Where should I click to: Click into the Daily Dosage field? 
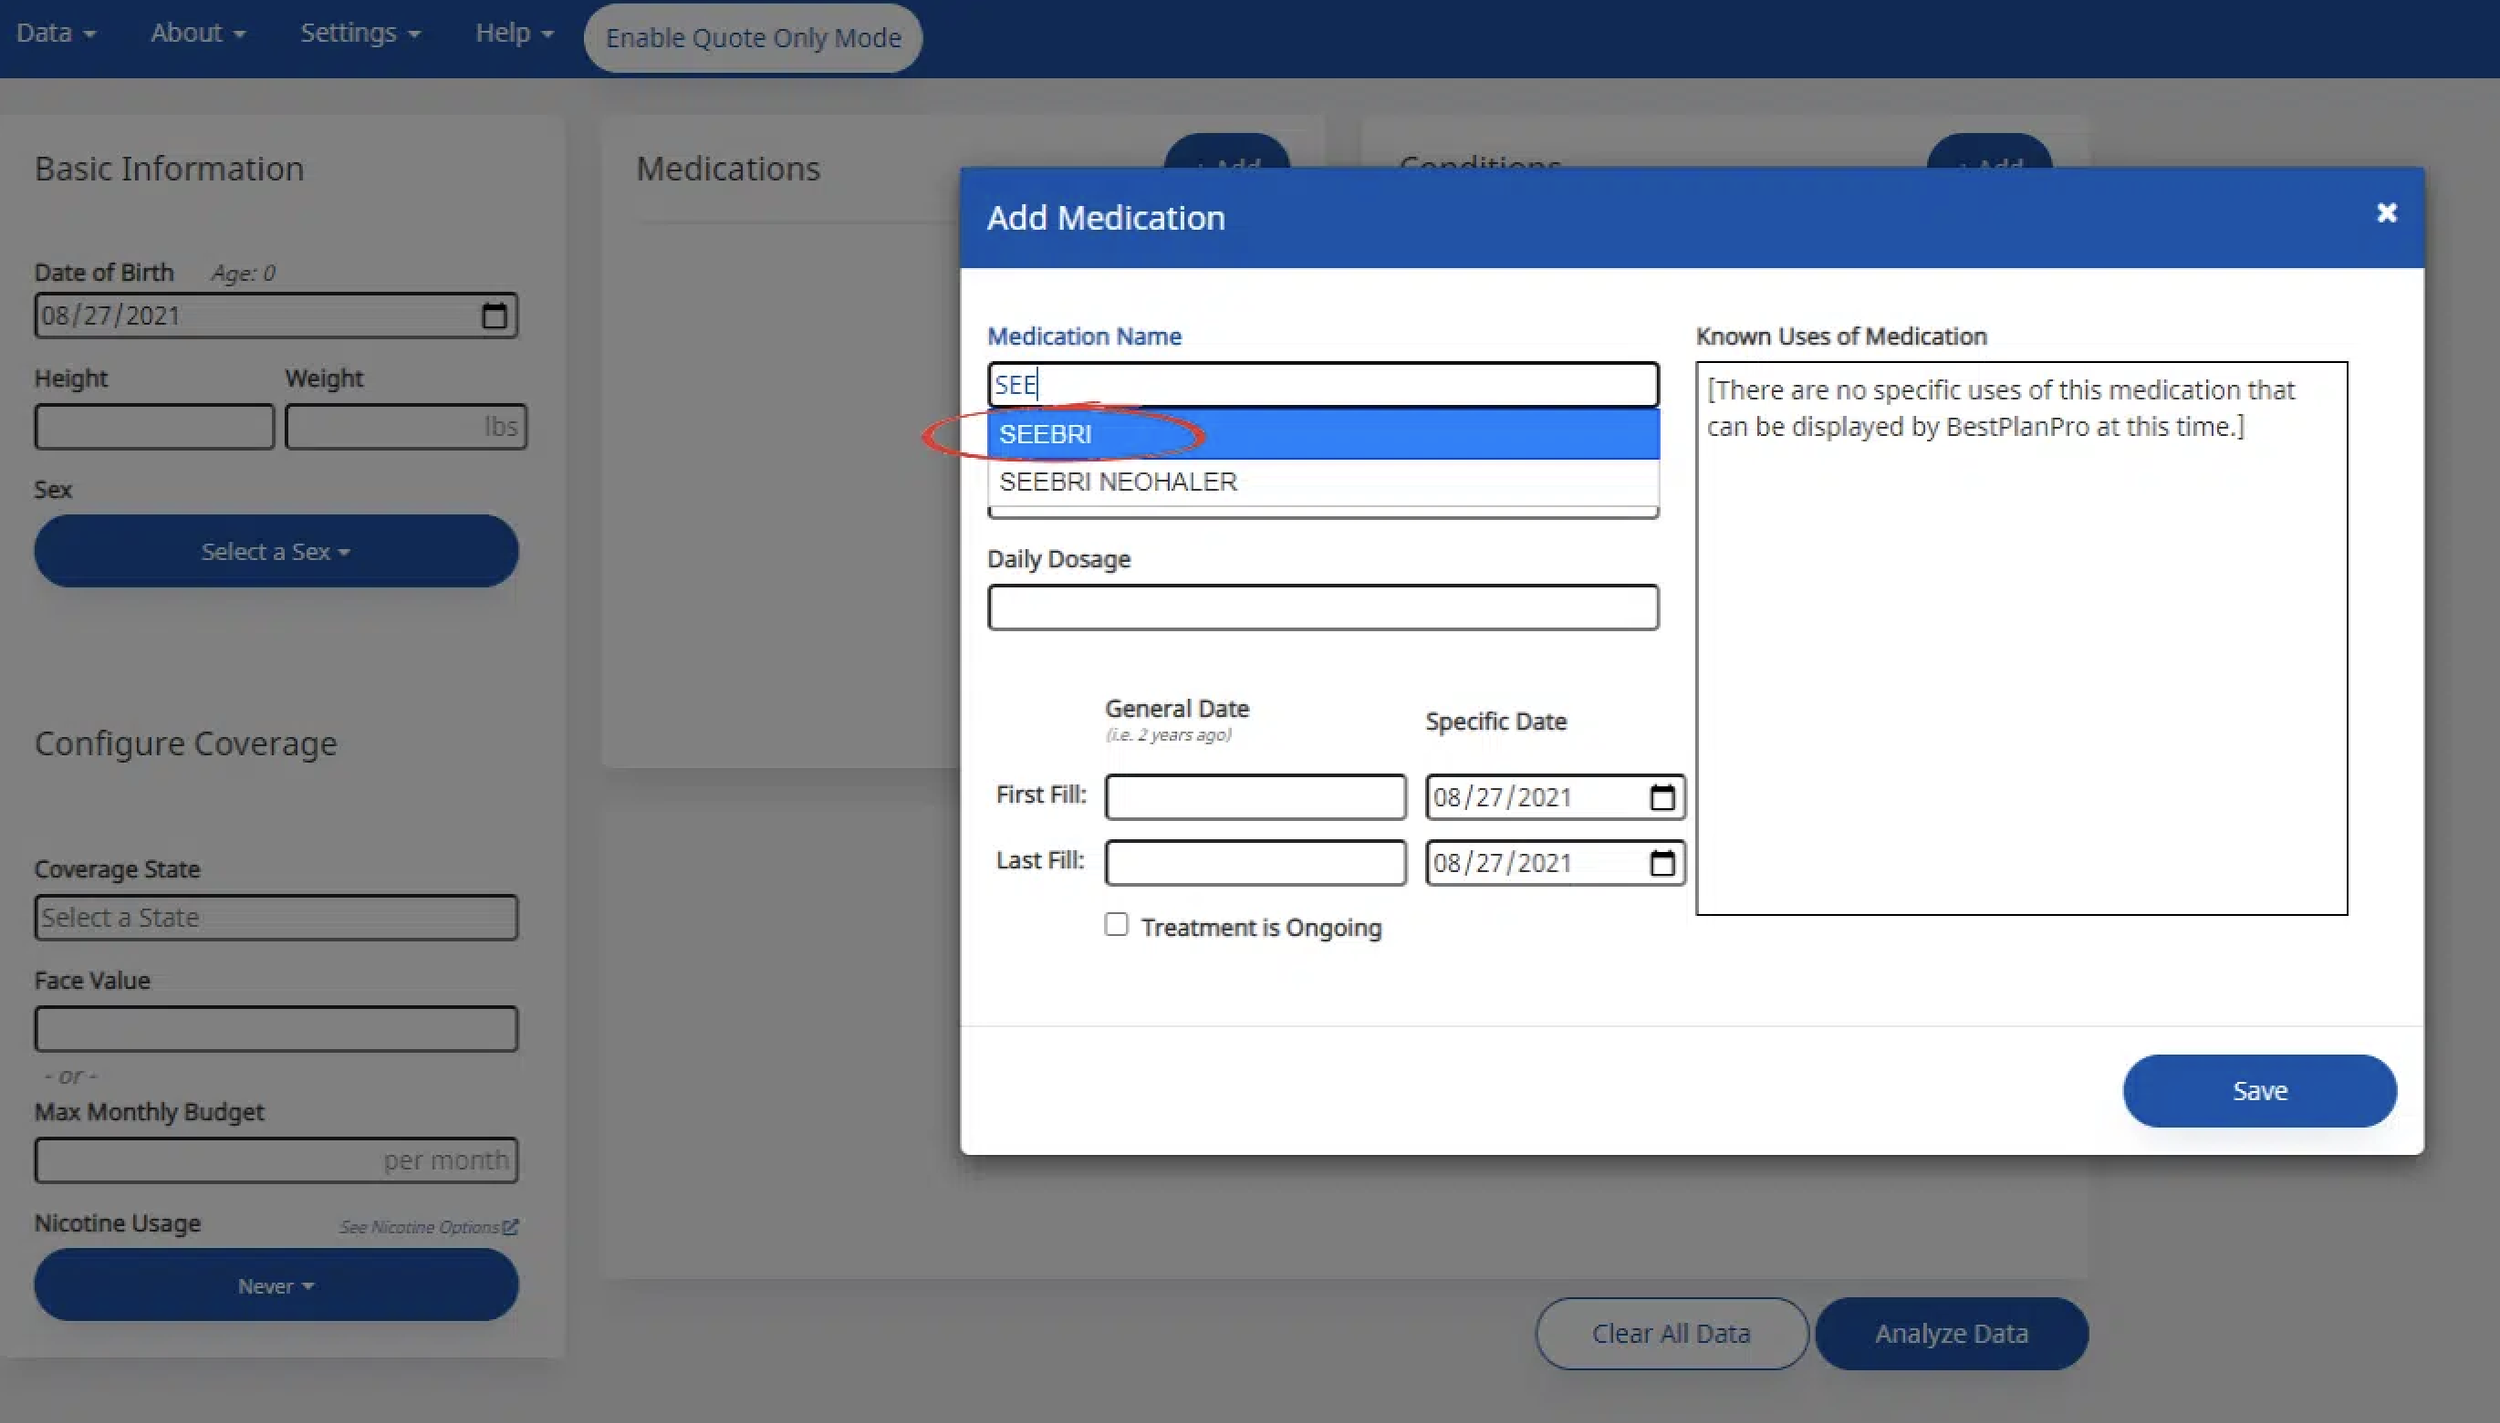[x=1322, y=607]
